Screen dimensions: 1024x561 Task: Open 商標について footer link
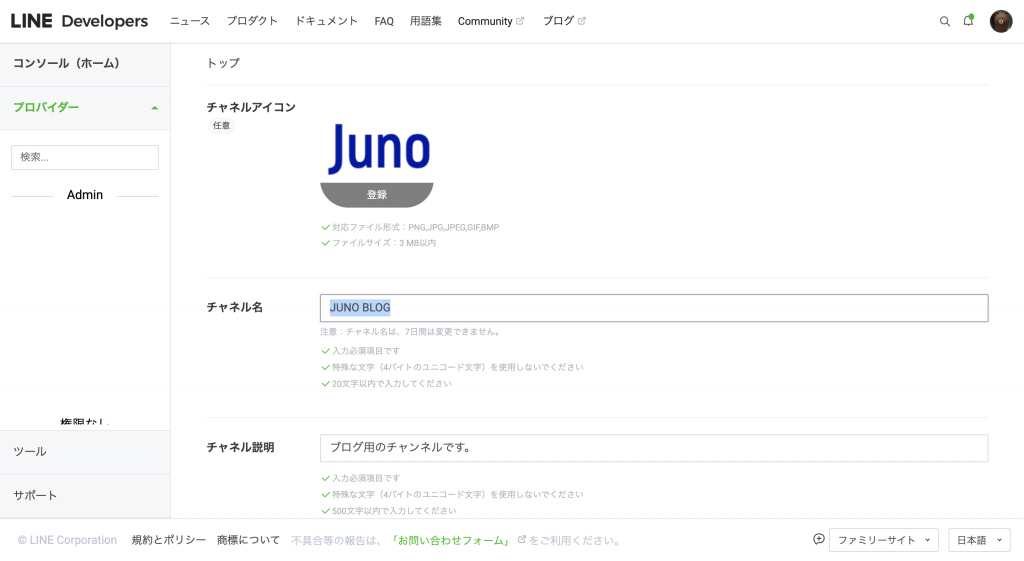coord(248,540)
